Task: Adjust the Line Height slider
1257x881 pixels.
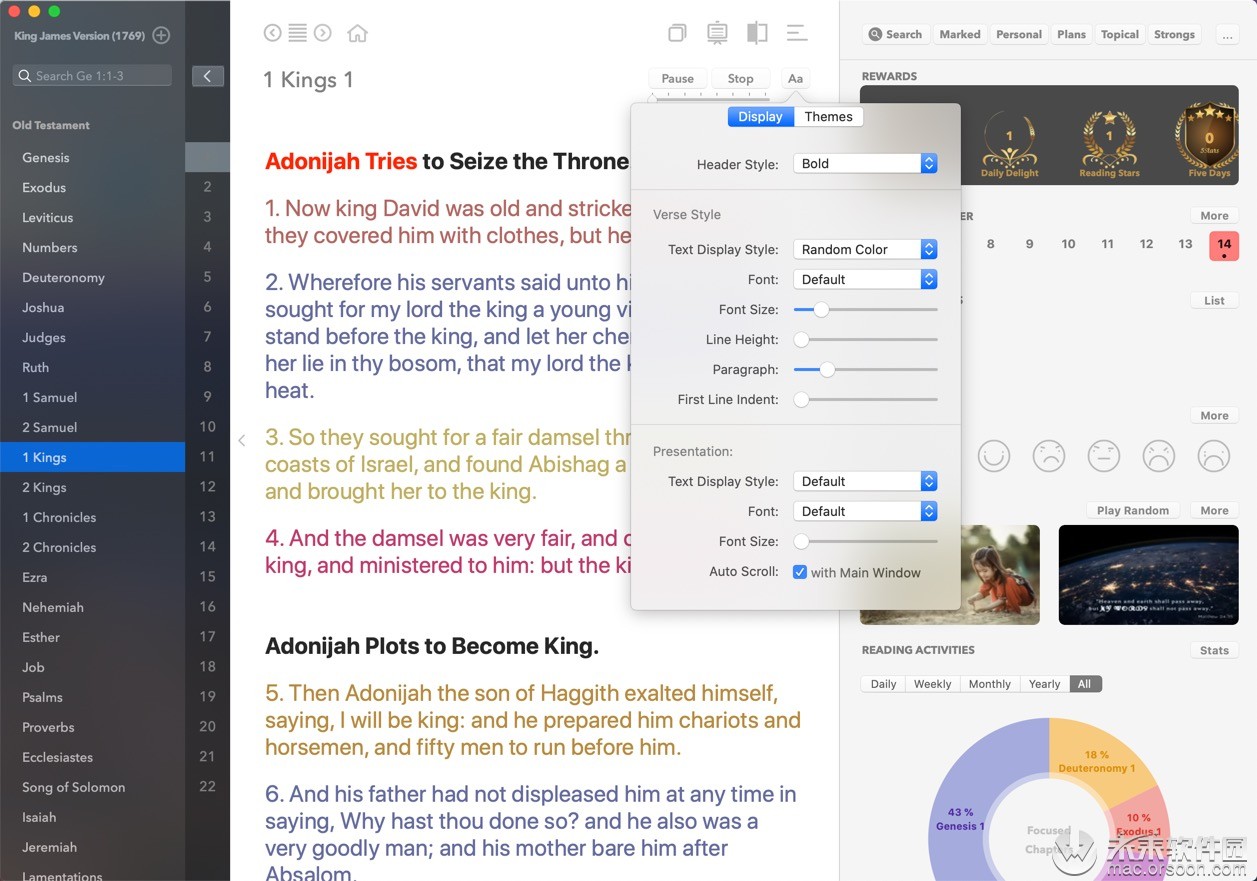Action: click(x=866, y=340)
